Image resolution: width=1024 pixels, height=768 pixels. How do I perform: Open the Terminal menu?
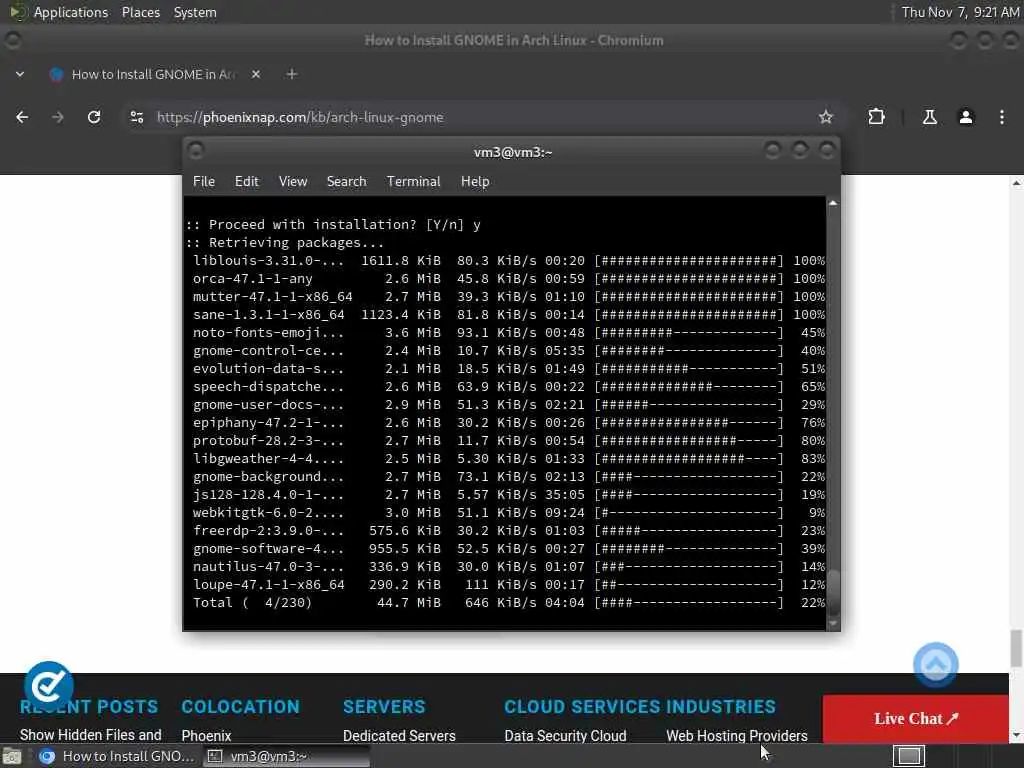click(413, 182)
